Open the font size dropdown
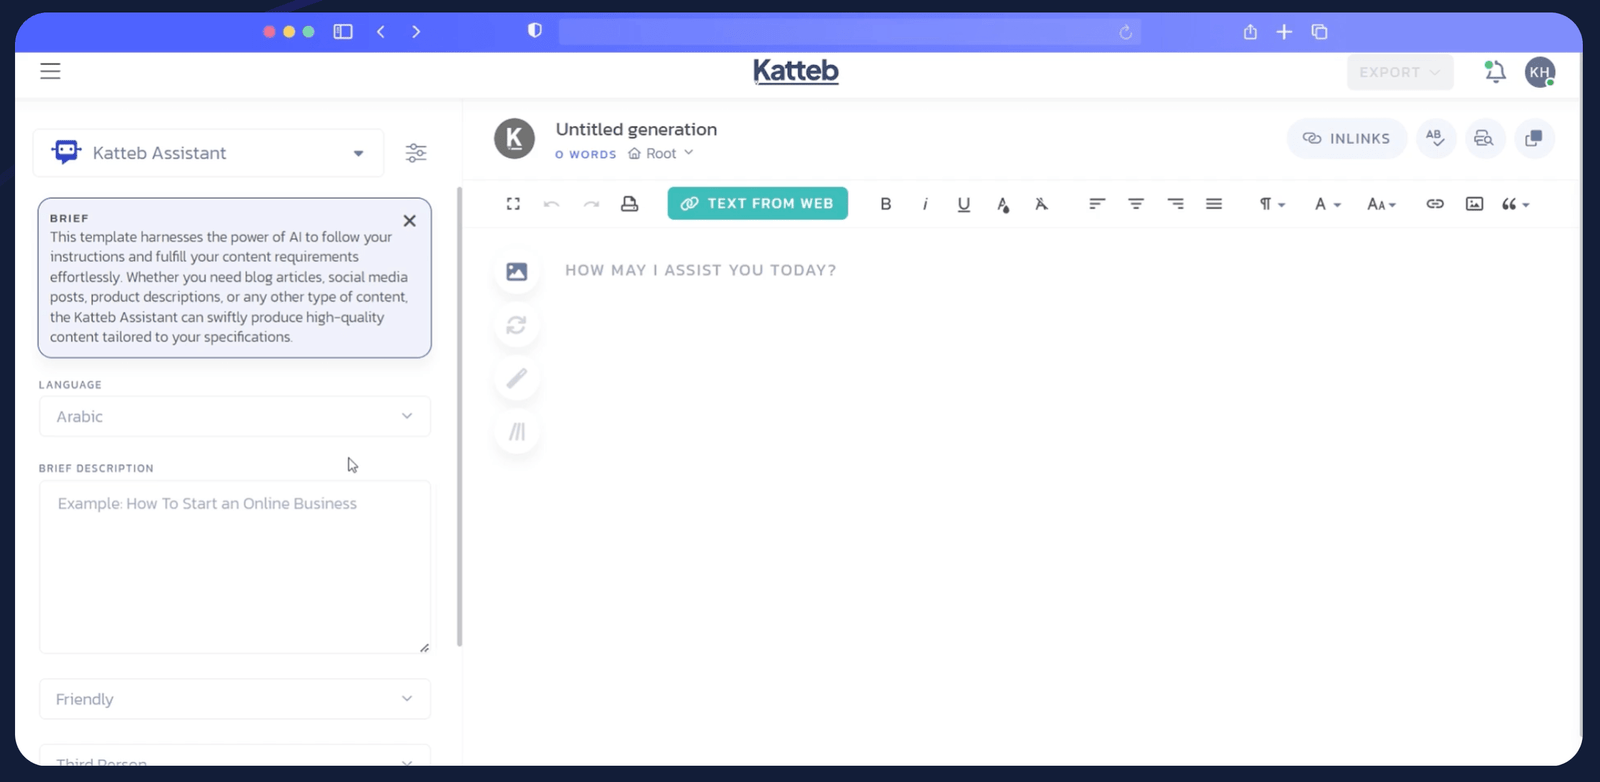Viewport: 1600px width, 782px height. (x=1381, y=204)
